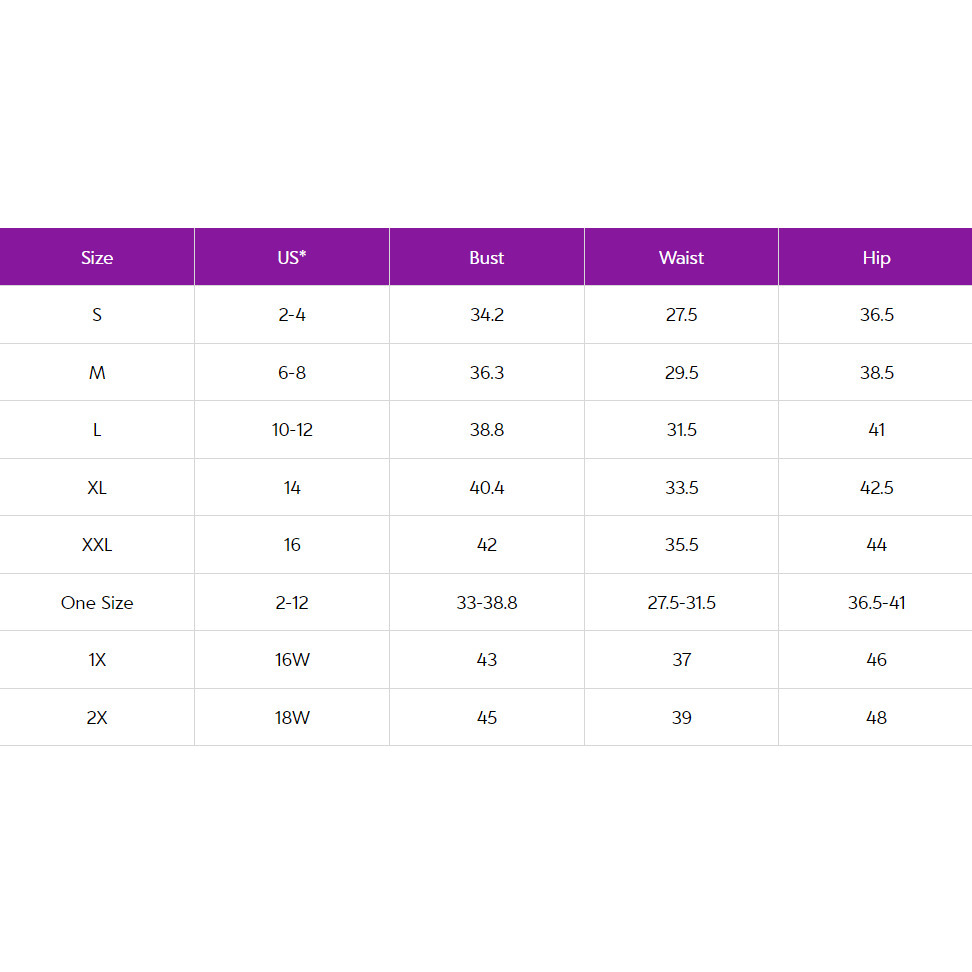Select the Bust column header
This screenshot has height=972, width=972.
[x=487, y=257]
